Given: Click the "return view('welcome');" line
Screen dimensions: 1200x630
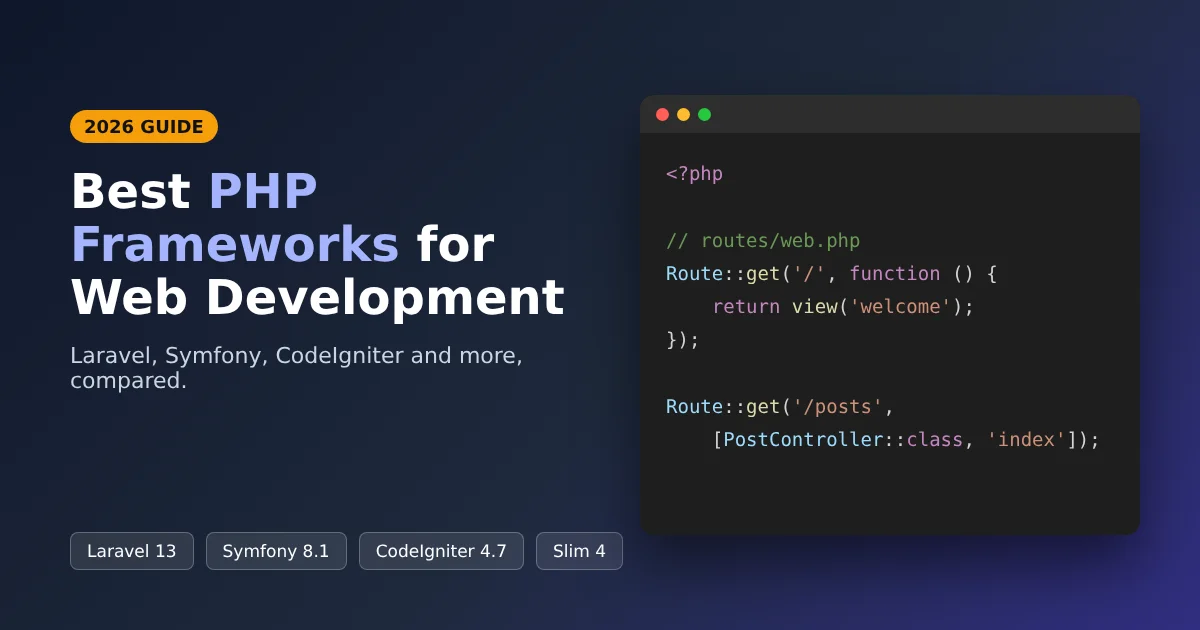Looking at the screenshot, I should click(843, 307).
